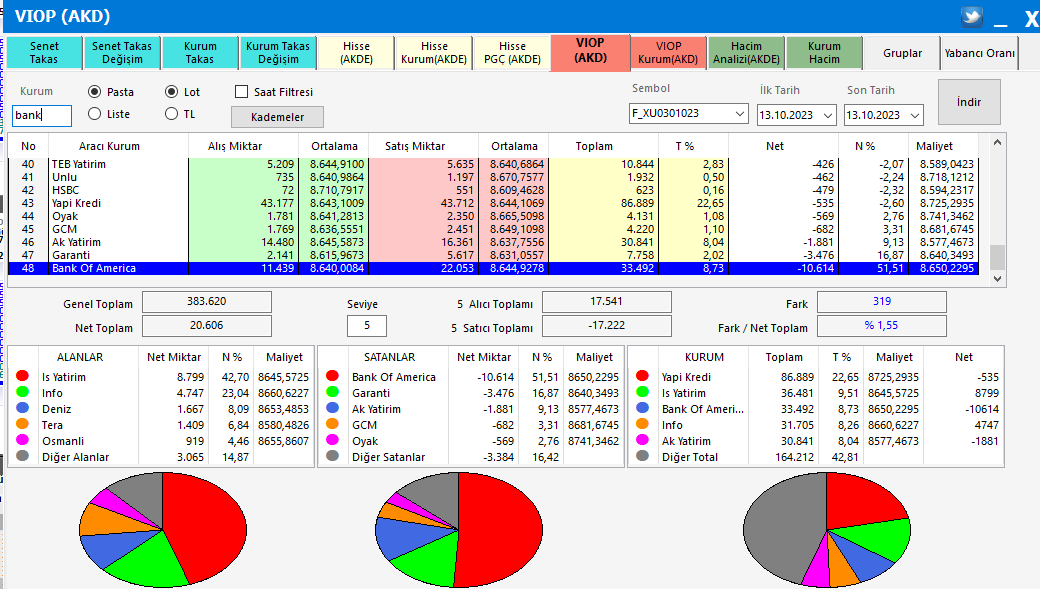Viewport: 1040px width, 589px height.
Task: Click the Fark / Net Toplam value % 1,55
Action: tap(881, 326)
